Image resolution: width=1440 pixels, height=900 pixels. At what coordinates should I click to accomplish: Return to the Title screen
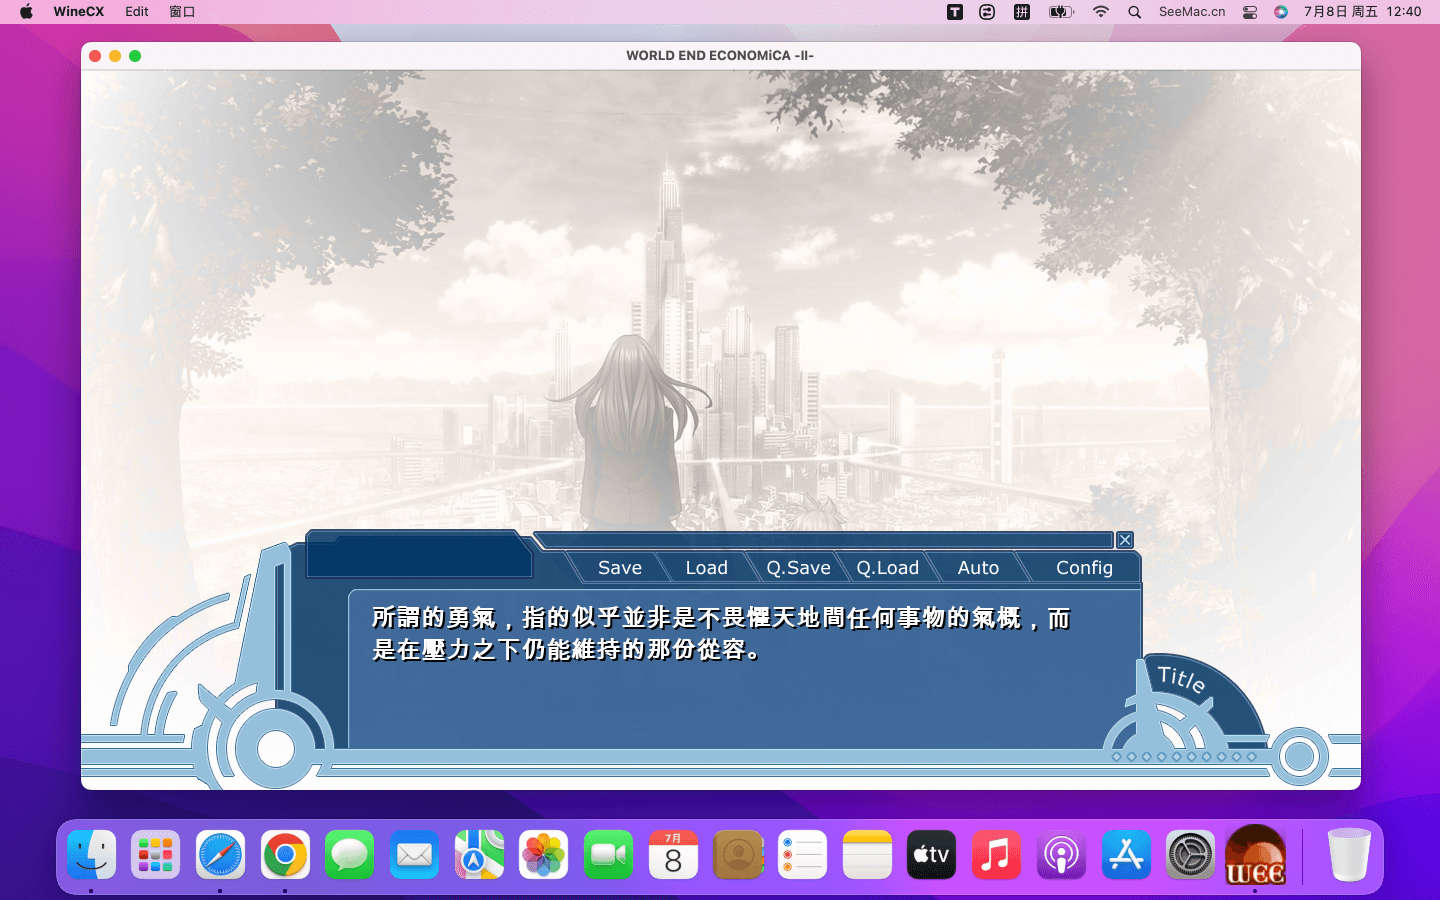click(1182, 679)
